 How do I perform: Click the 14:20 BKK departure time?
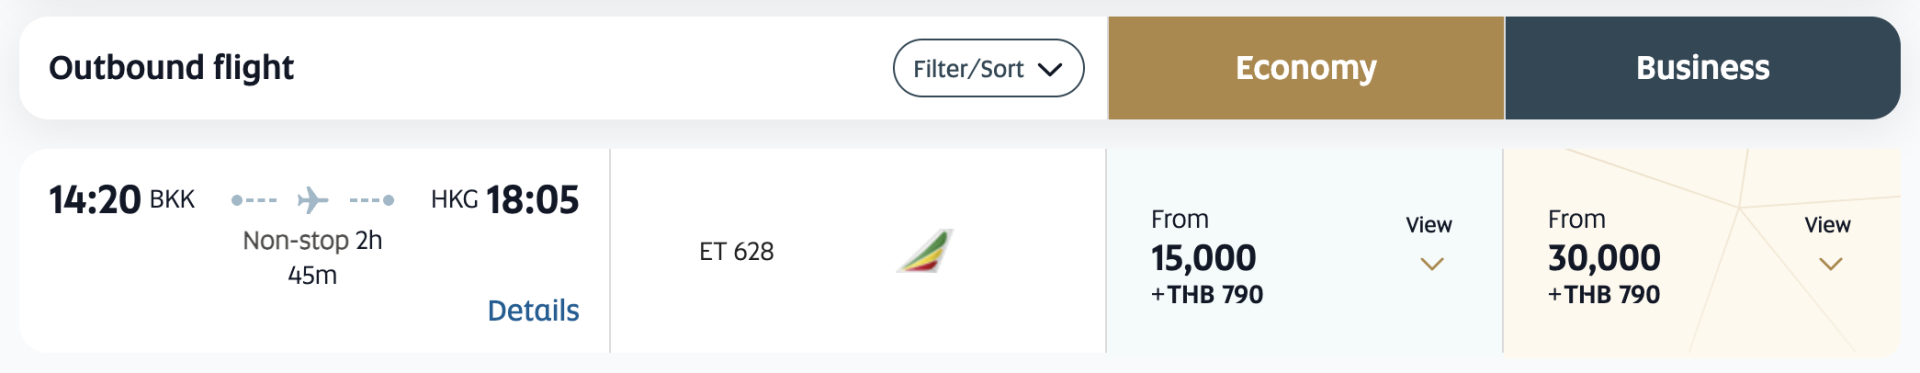pyautogui.click(x=122, y=200)
